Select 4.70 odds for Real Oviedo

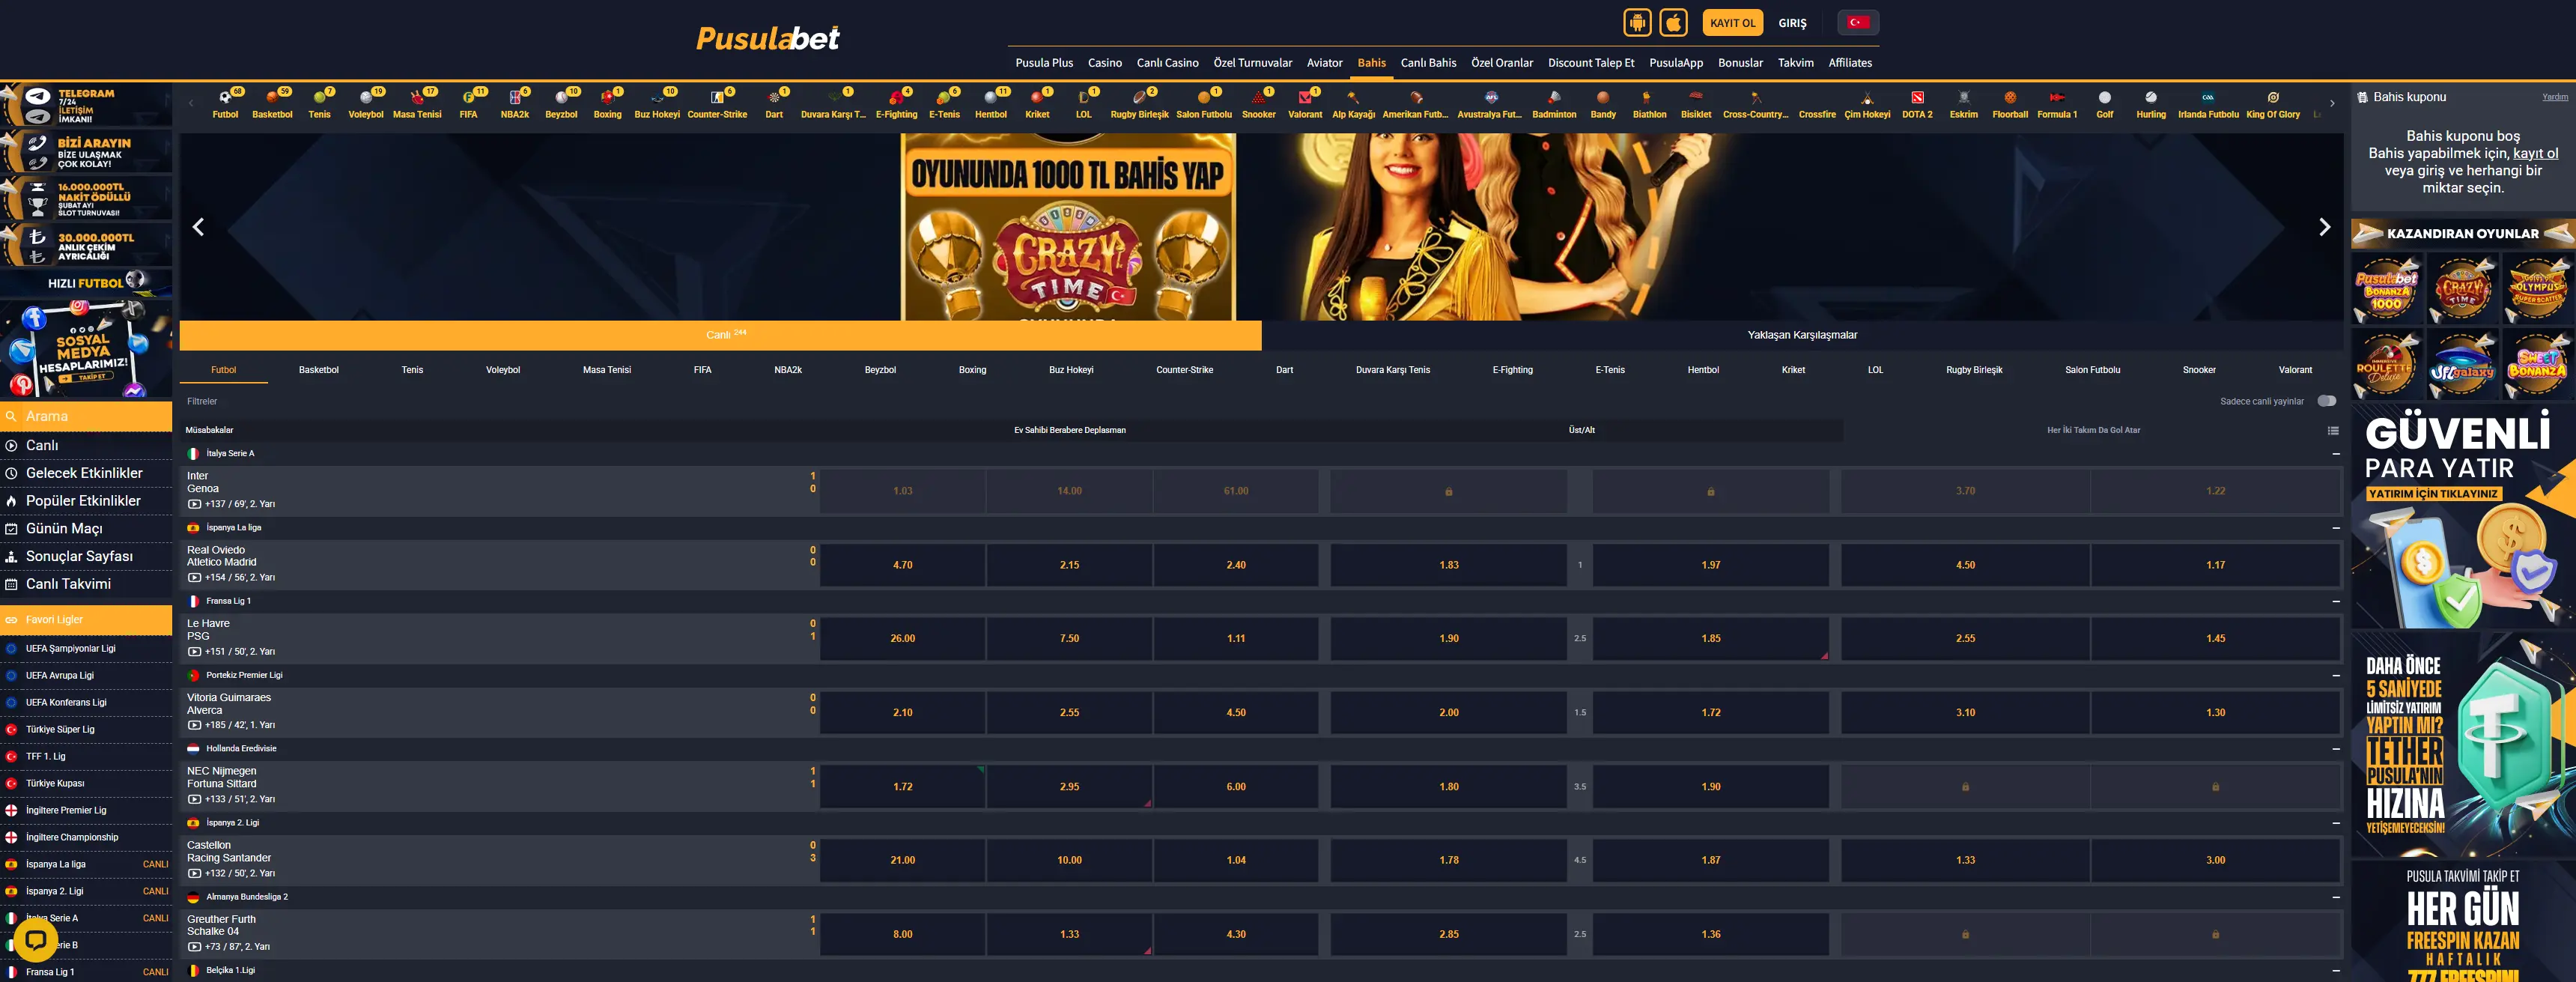(902, 565)
